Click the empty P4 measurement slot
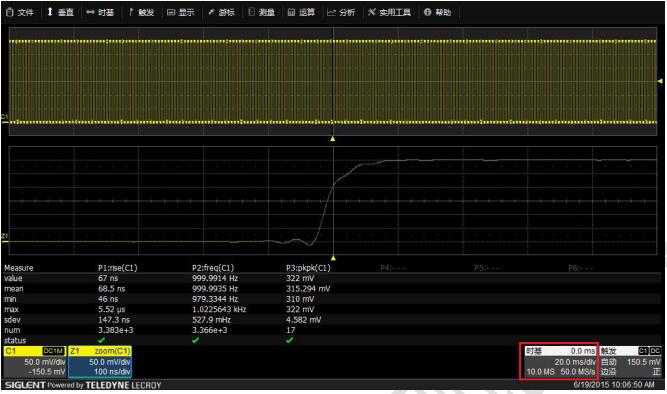667x394 pixels. tap(393, 268)
